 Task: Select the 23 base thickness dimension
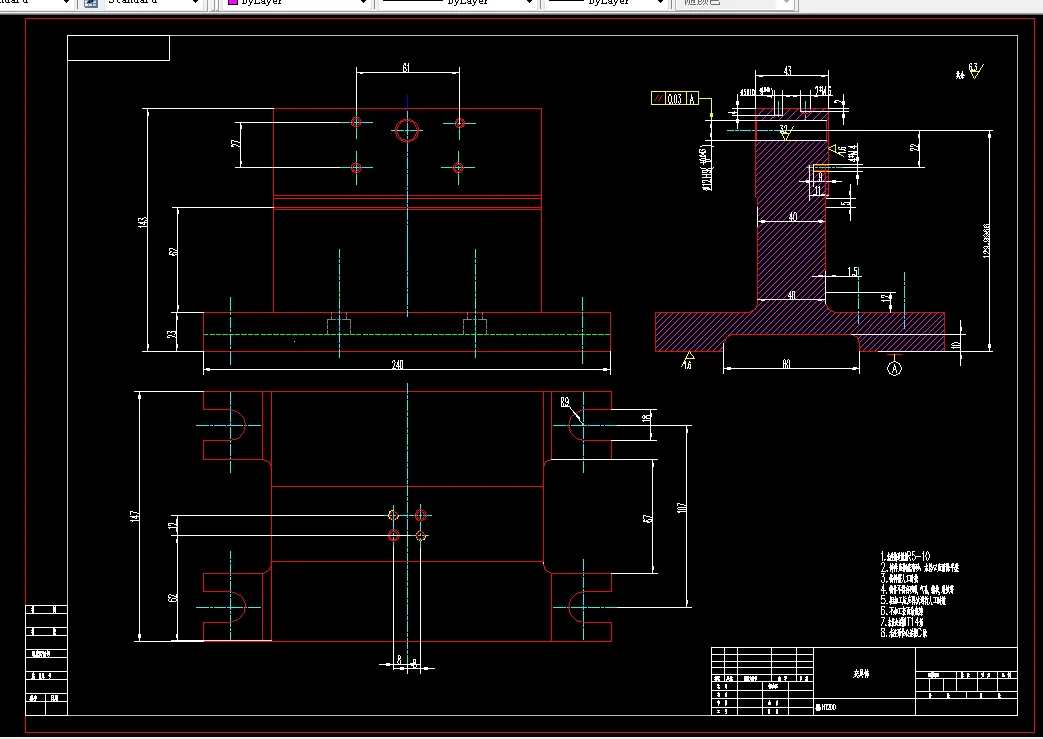pos(172,334)
